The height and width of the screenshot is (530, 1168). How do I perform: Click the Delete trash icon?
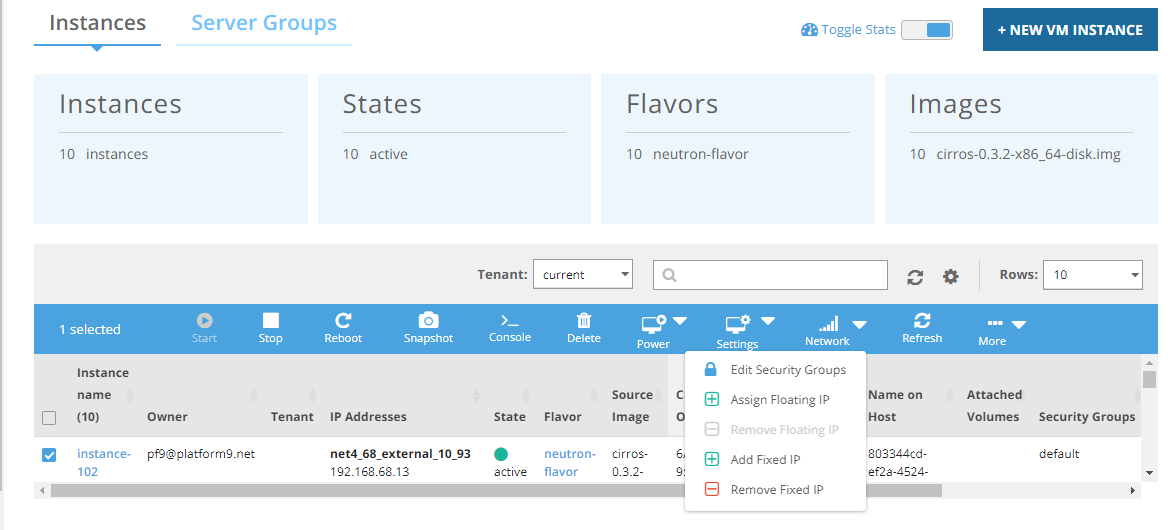pyautogui.click(x=584, y=321)
